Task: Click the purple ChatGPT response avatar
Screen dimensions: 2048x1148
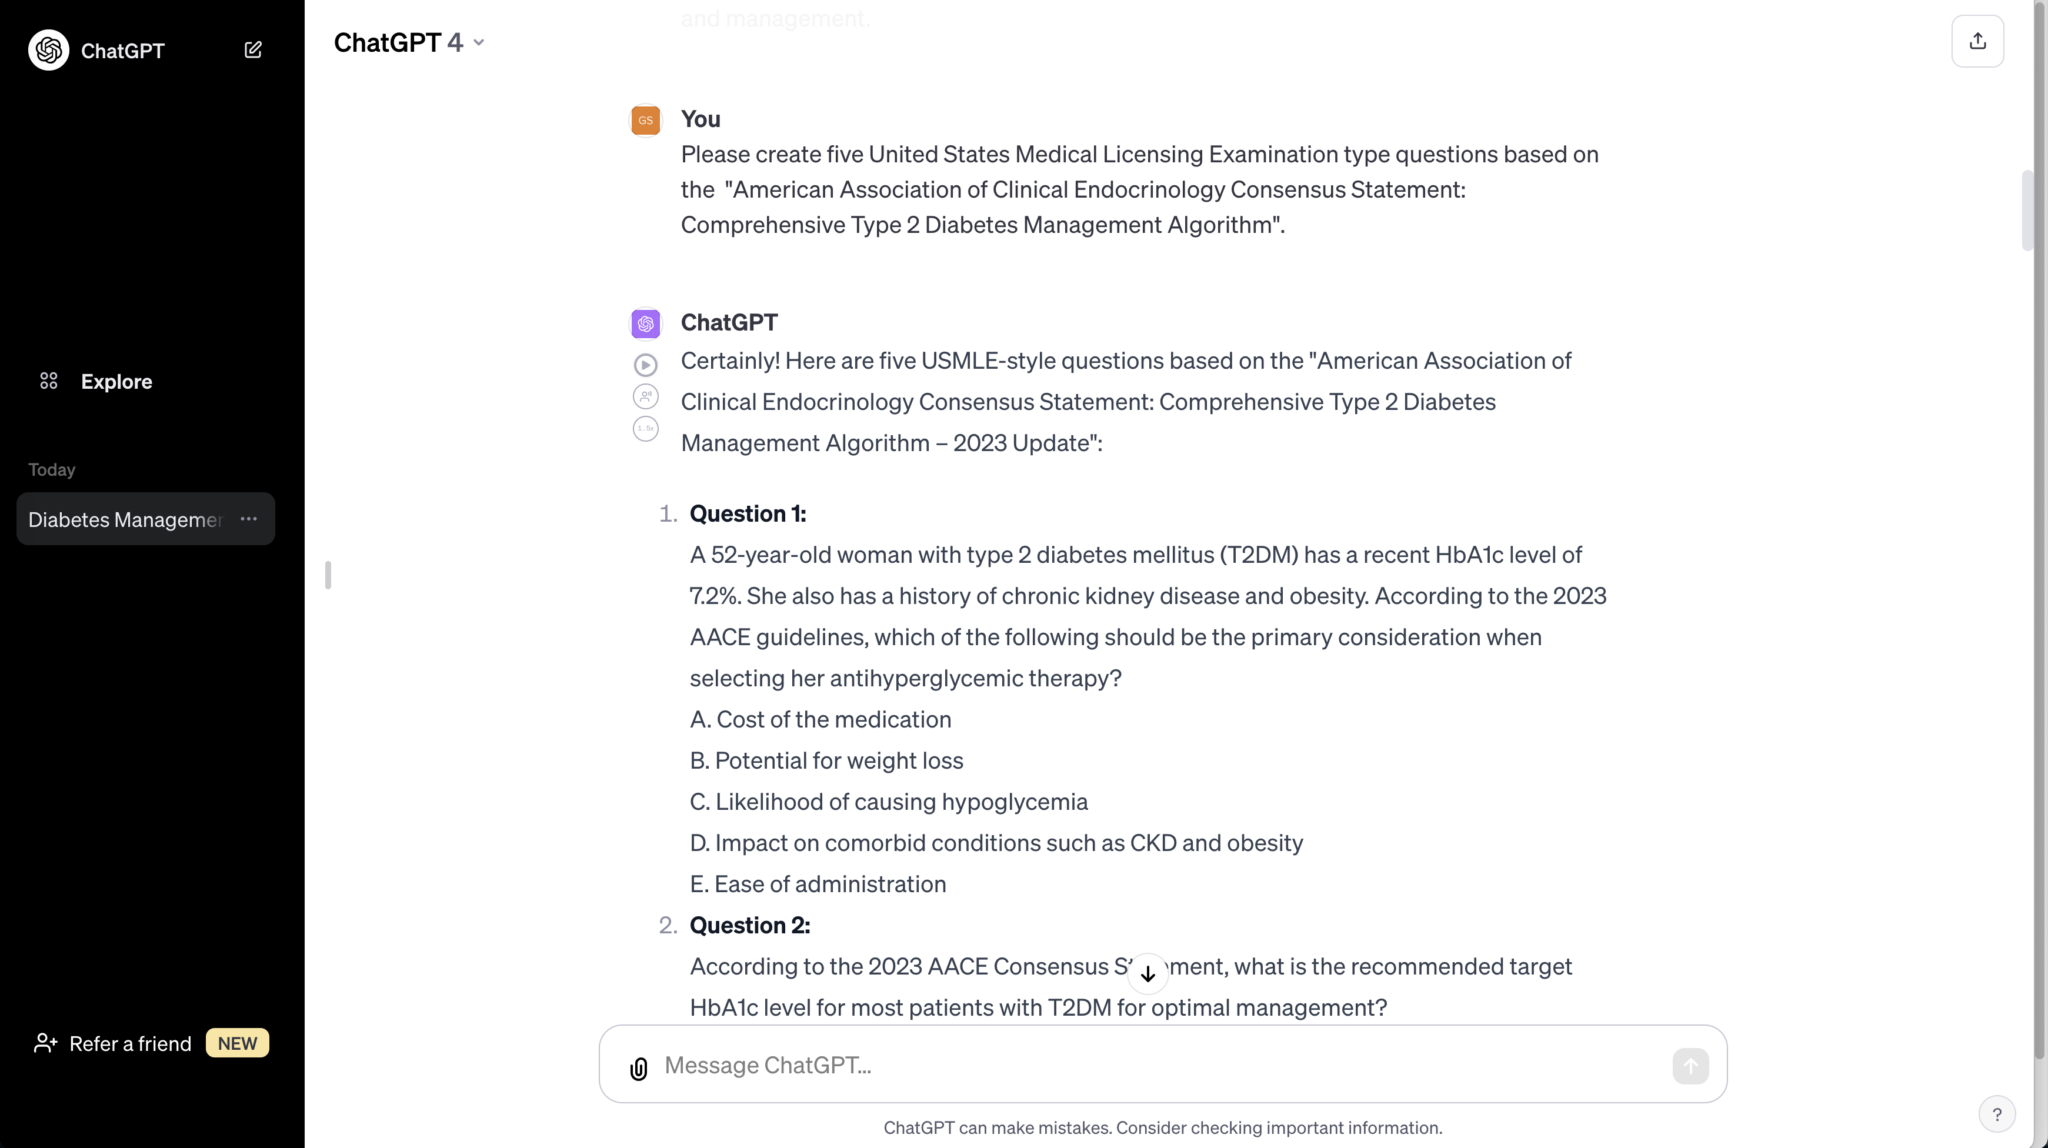Action: 646,324
